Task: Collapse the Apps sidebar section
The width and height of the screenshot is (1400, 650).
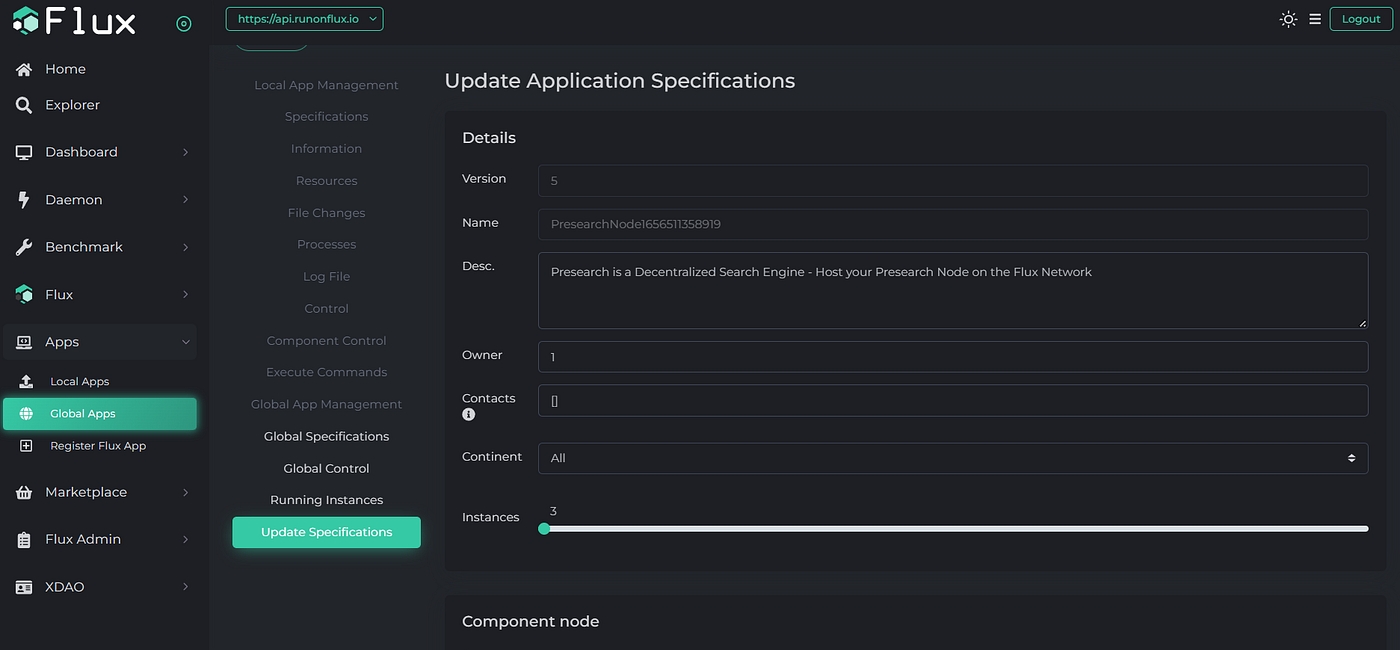Action: (x=100, y=342)
